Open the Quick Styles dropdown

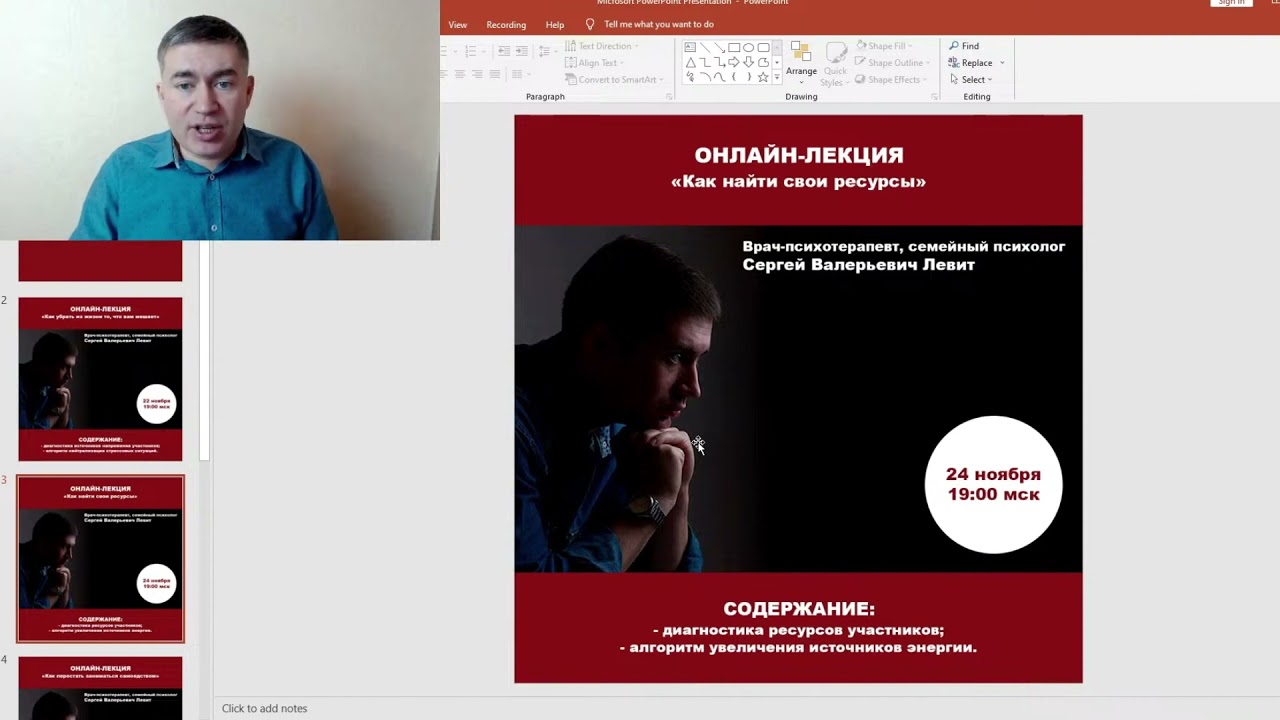tap(835, 62)
